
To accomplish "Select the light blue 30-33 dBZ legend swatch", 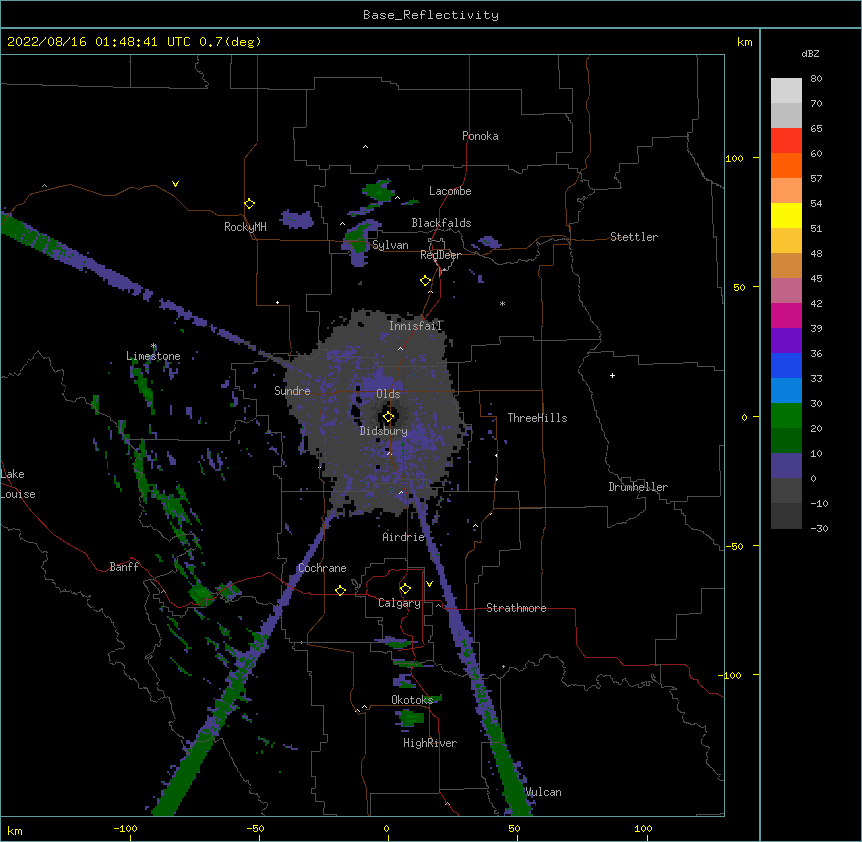I will click(x=786, y=391).
